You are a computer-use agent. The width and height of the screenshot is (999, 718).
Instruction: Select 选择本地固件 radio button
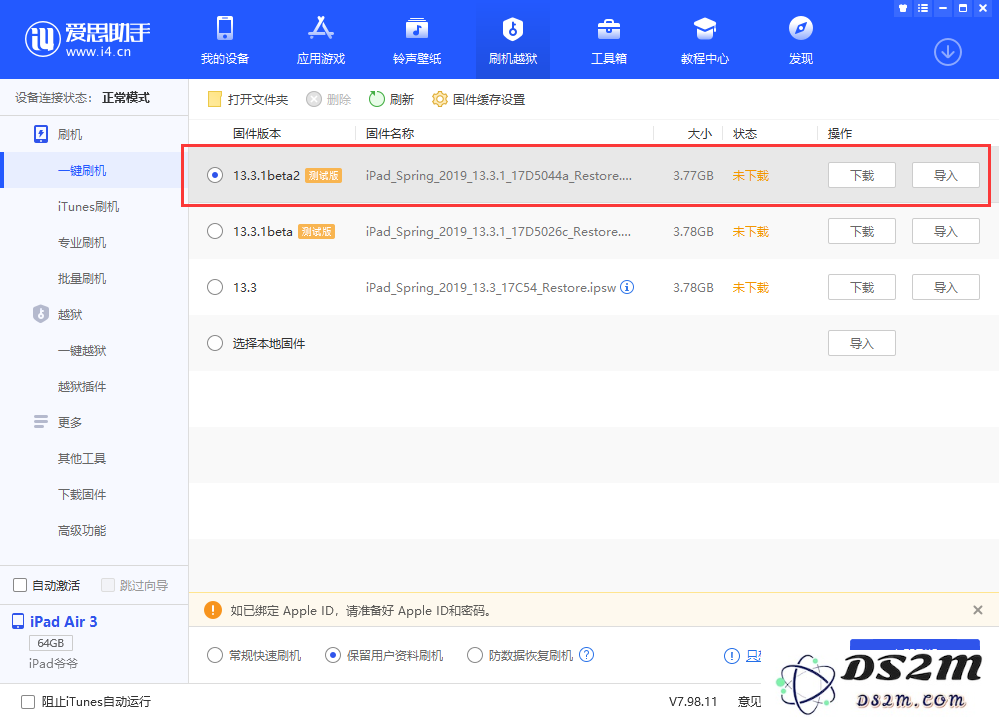click(215, 343)
